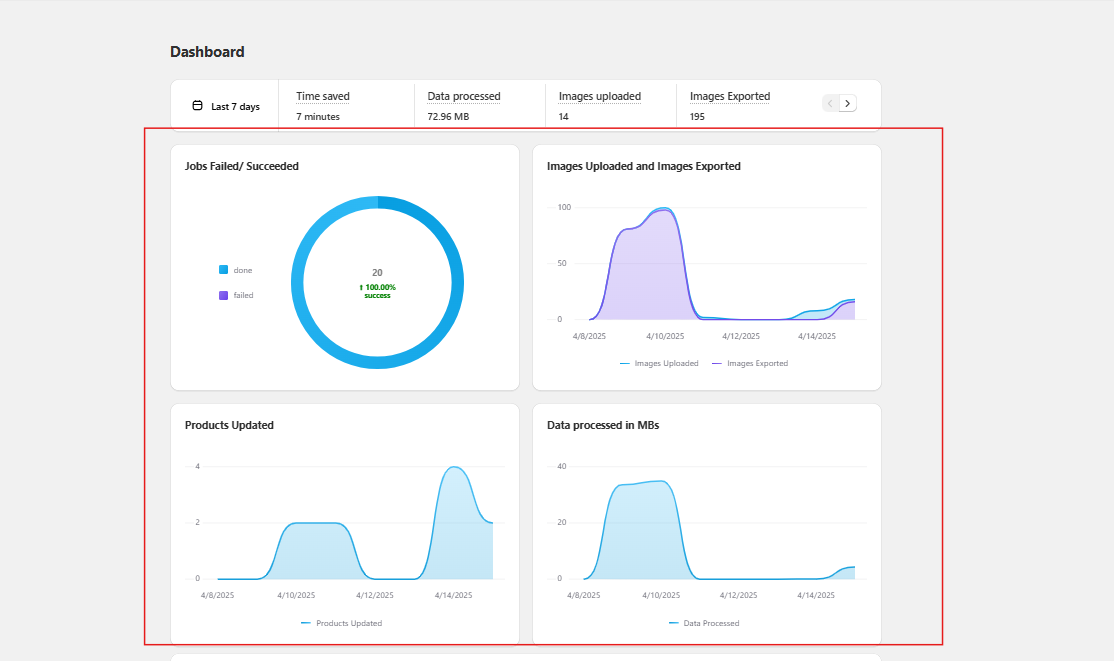Screen dimensions: 1114x661
Task: Toggle the done series in donut legend
Action: [x=224, y=270]
